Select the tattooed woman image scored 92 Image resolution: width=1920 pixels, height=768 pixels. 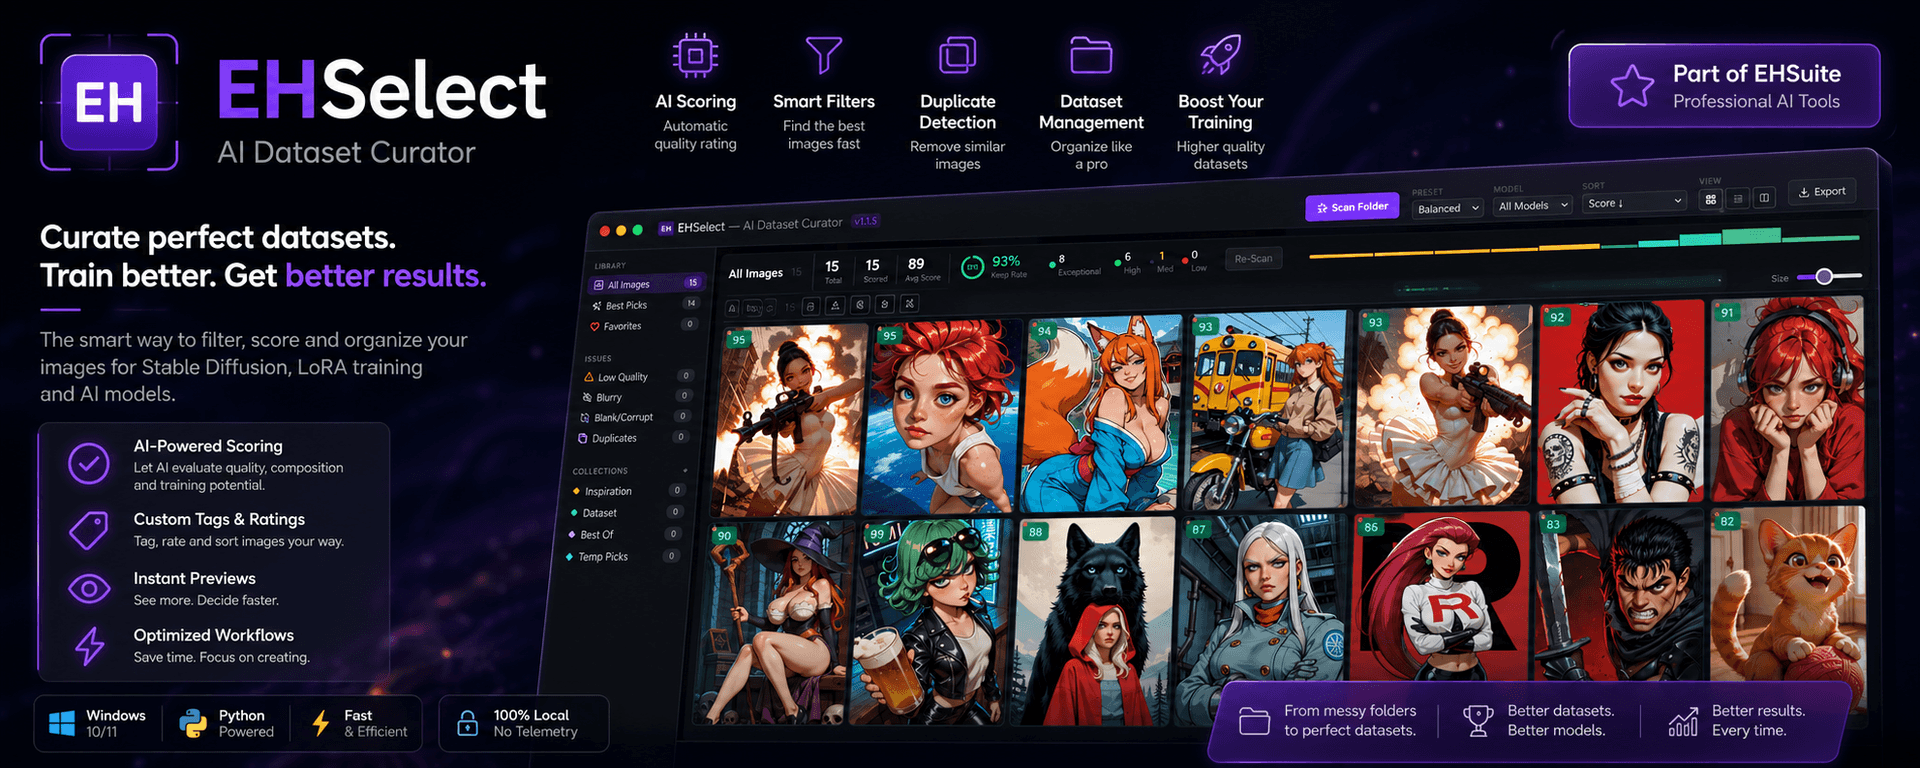click(x=1620, y=401)
